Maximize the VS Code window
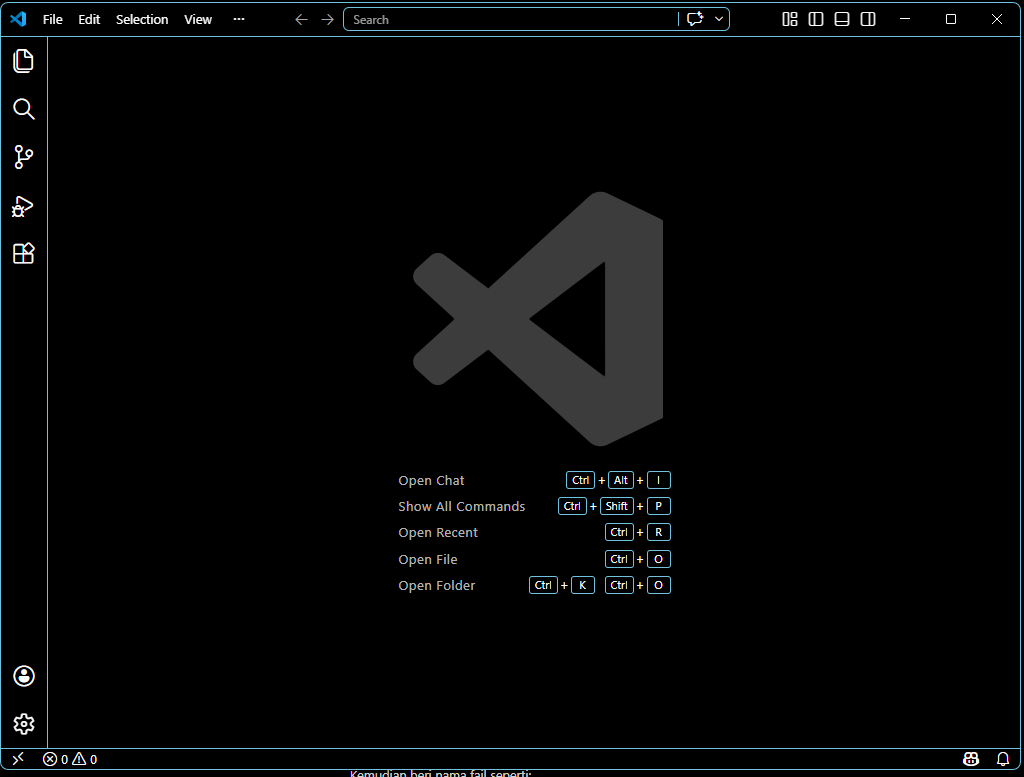 click(951, 19)
